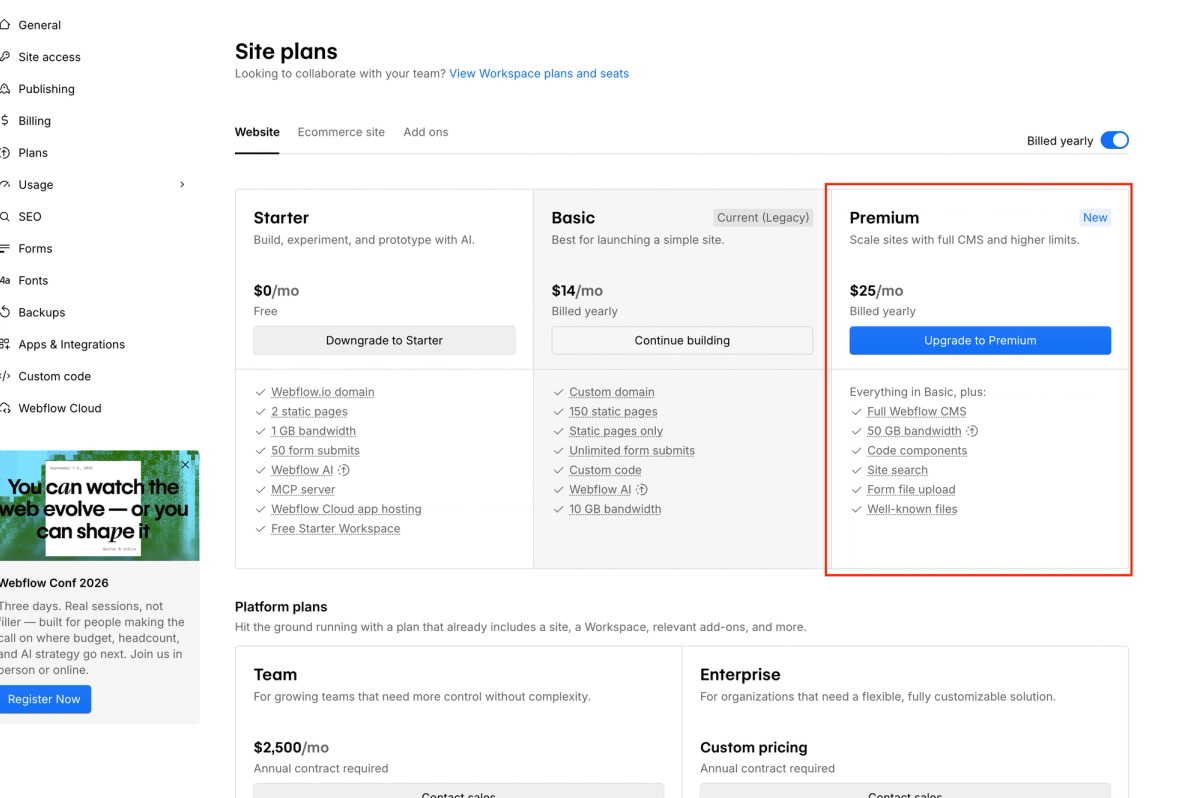Click the Premium plan title
Viewport: 1200px width, 798px height.
click(x=884, y=218)
